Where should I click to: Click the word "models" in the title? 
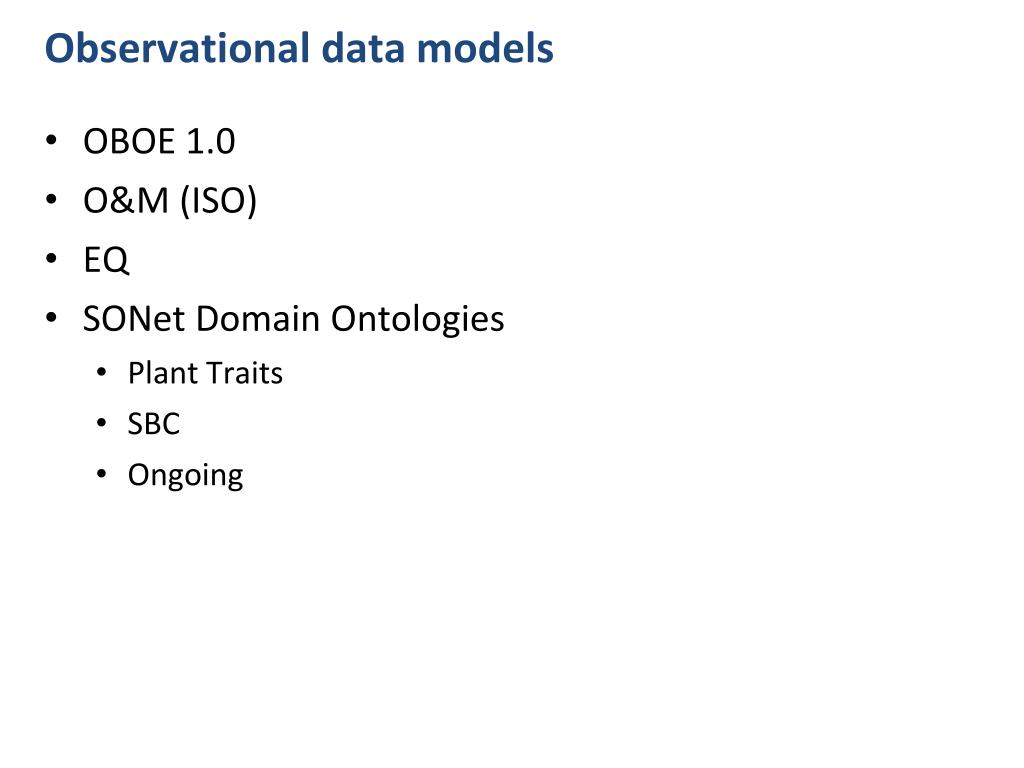(x=485, y=48)
